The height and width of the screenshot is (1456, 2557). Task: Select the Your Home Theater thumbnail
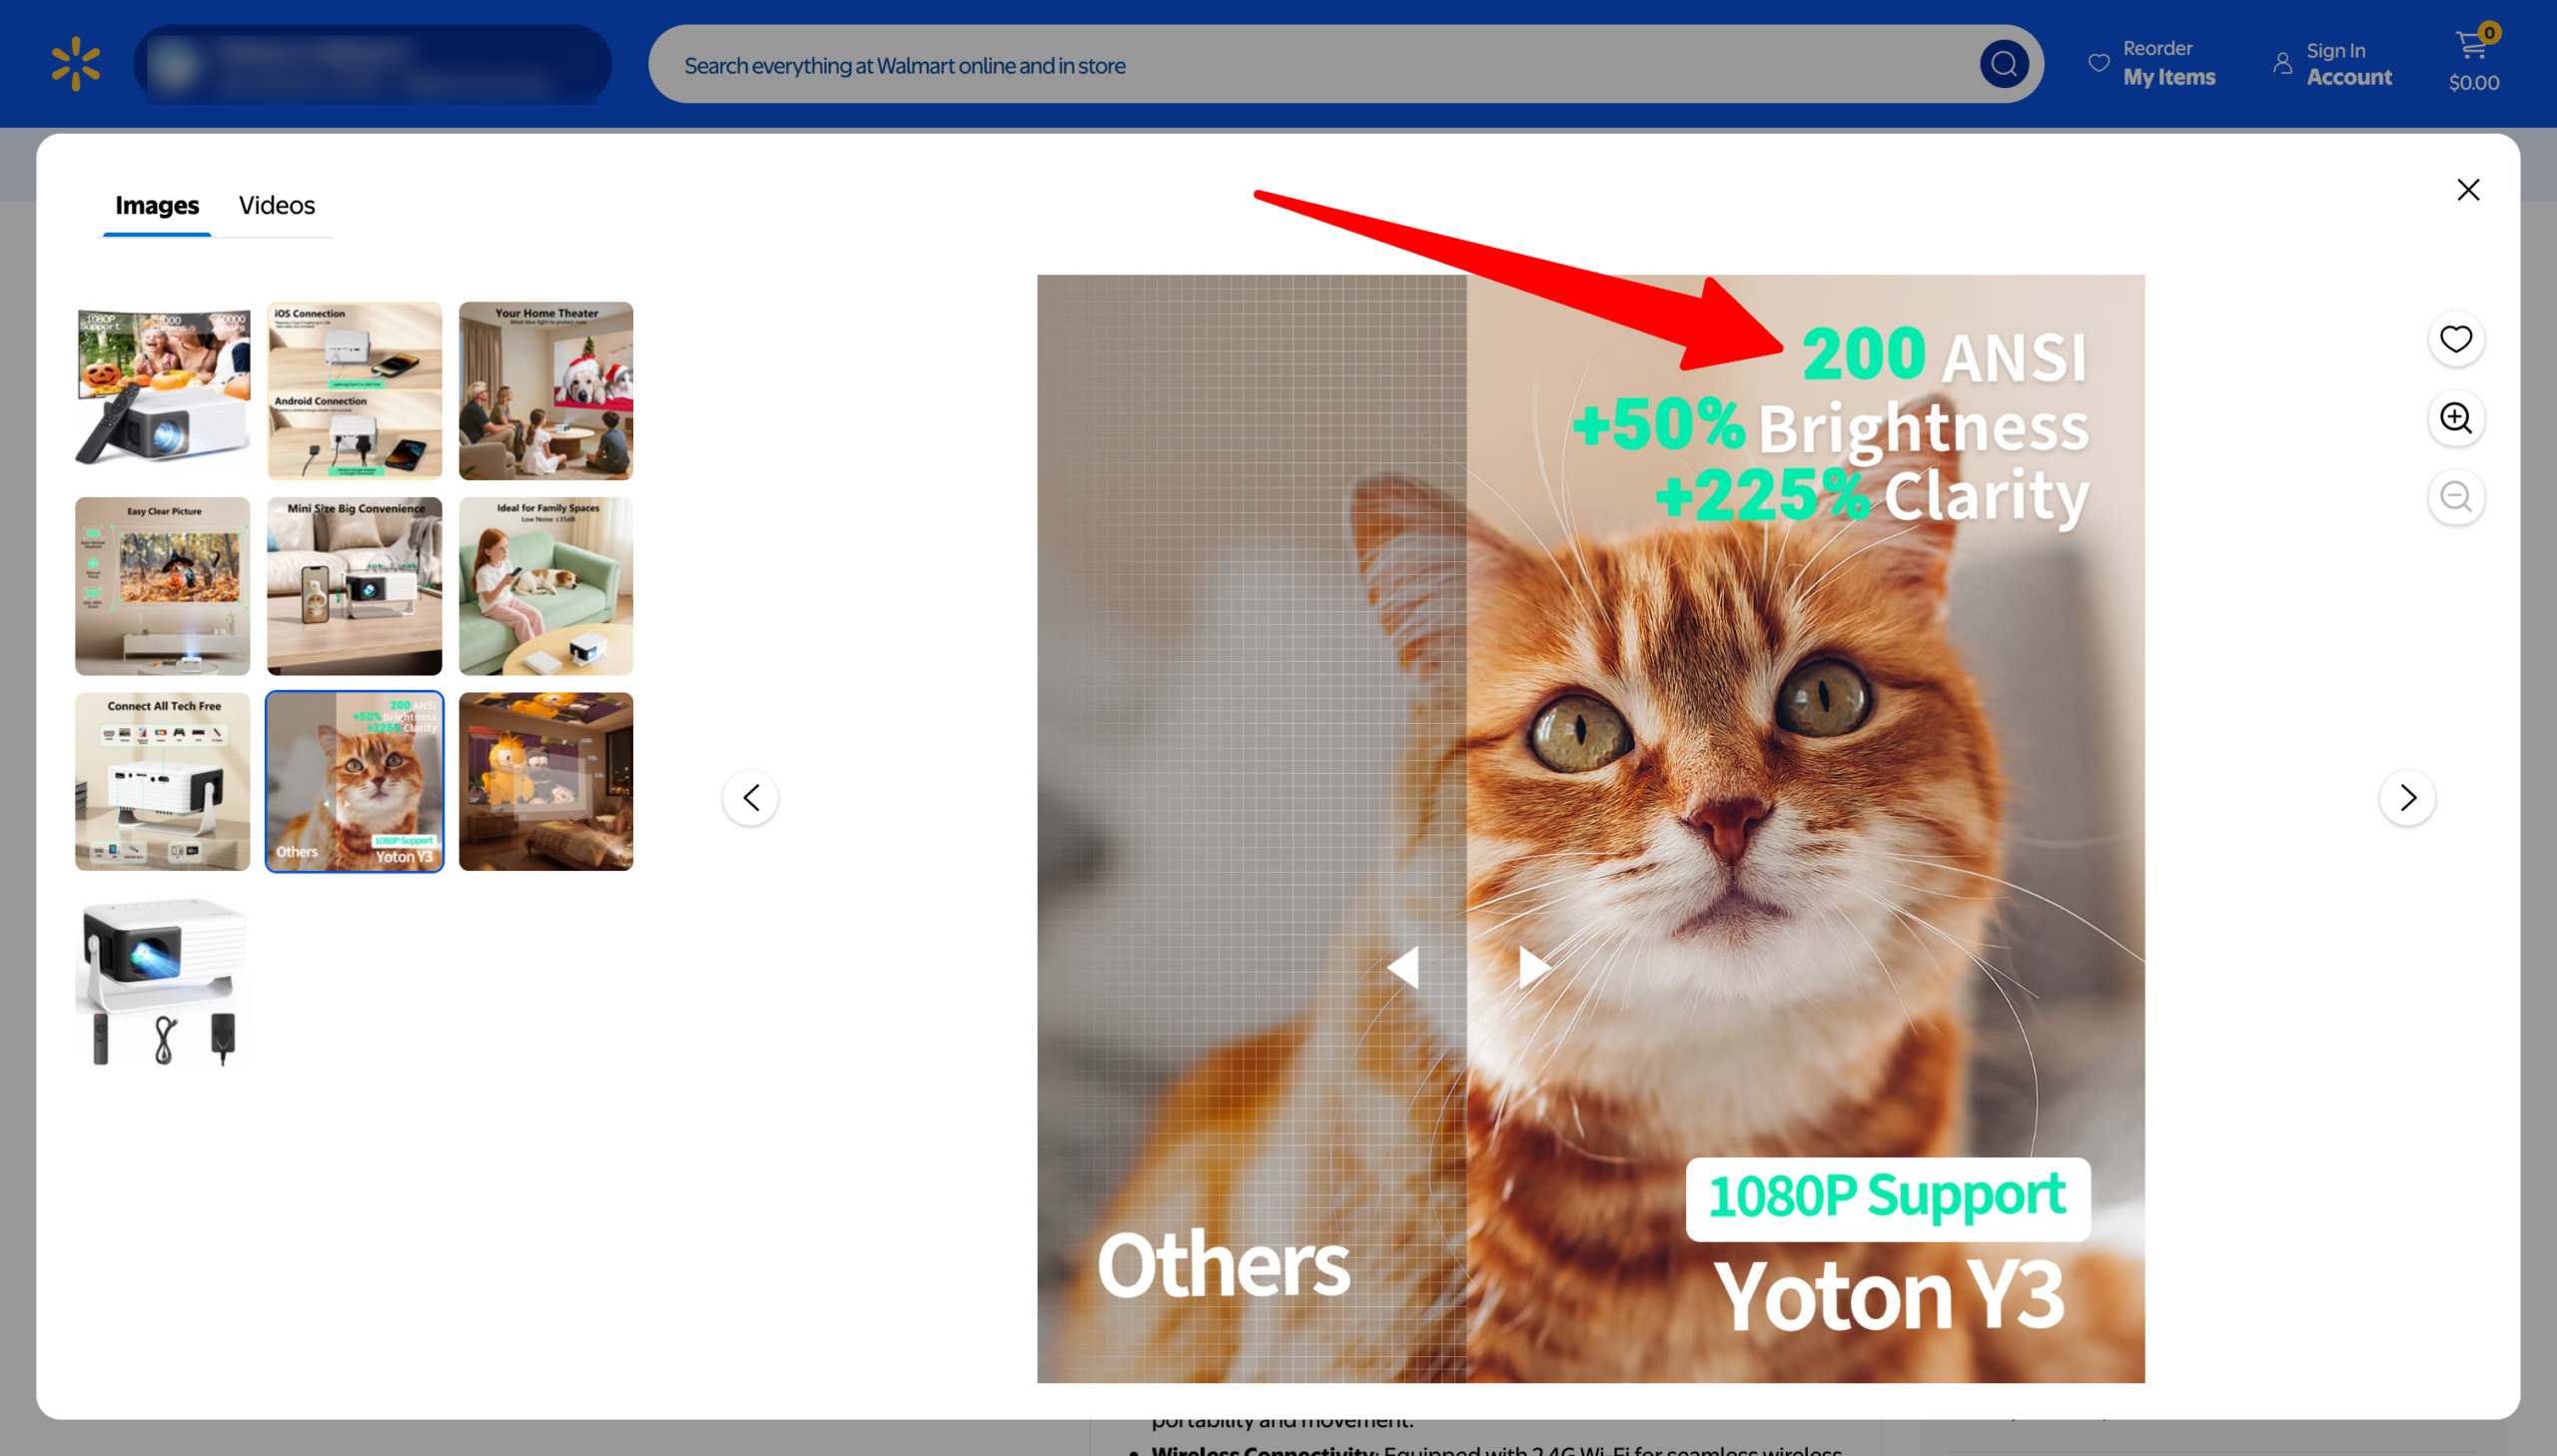[x=546, y=391]
